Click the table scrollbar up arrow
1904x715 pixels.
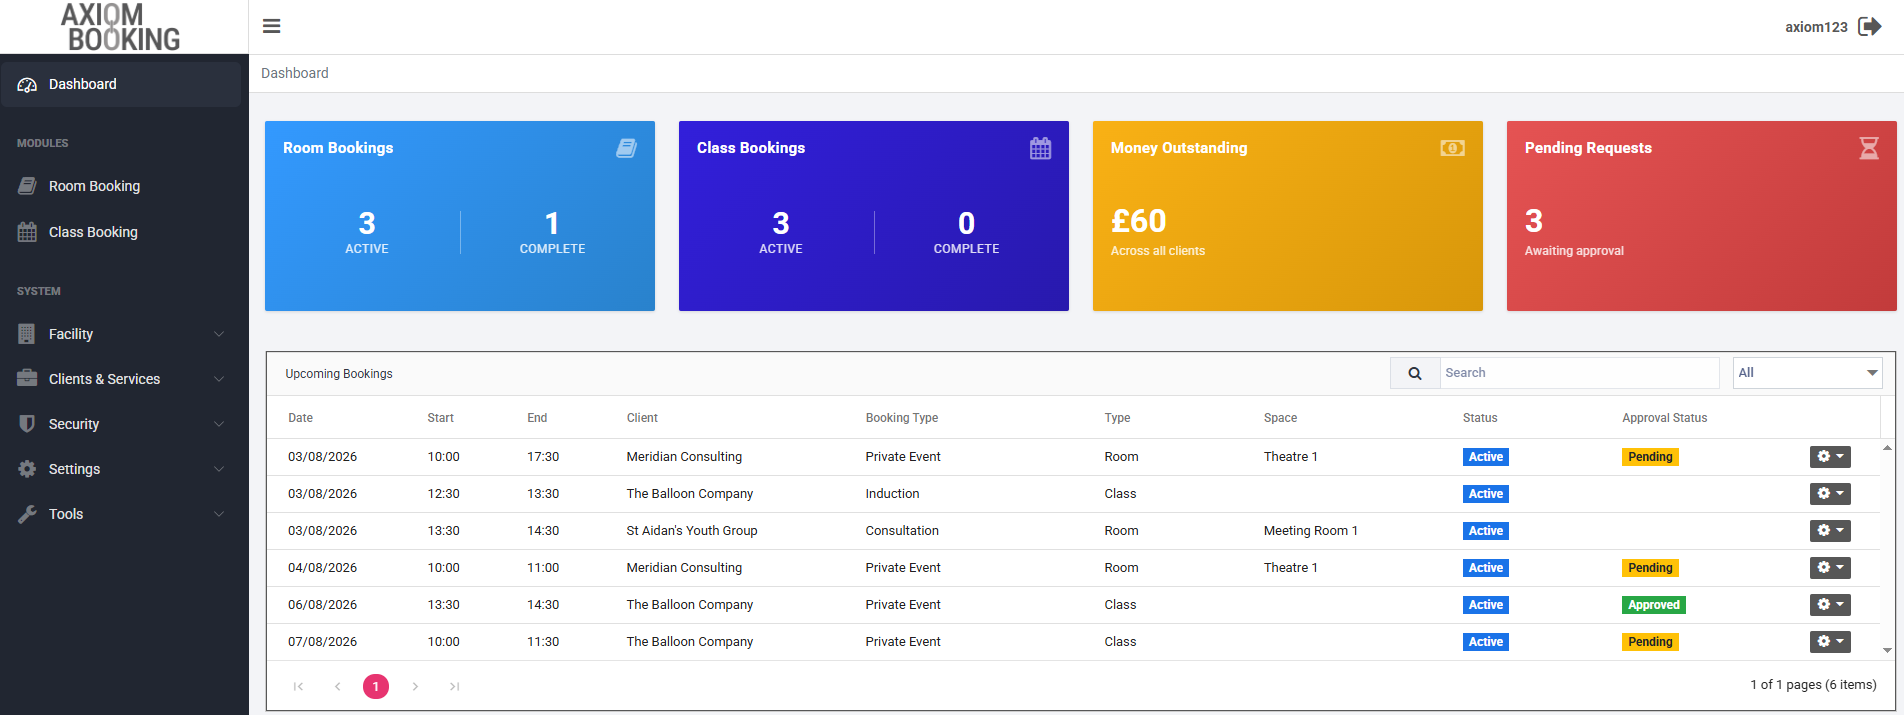tap(1887, 447)
